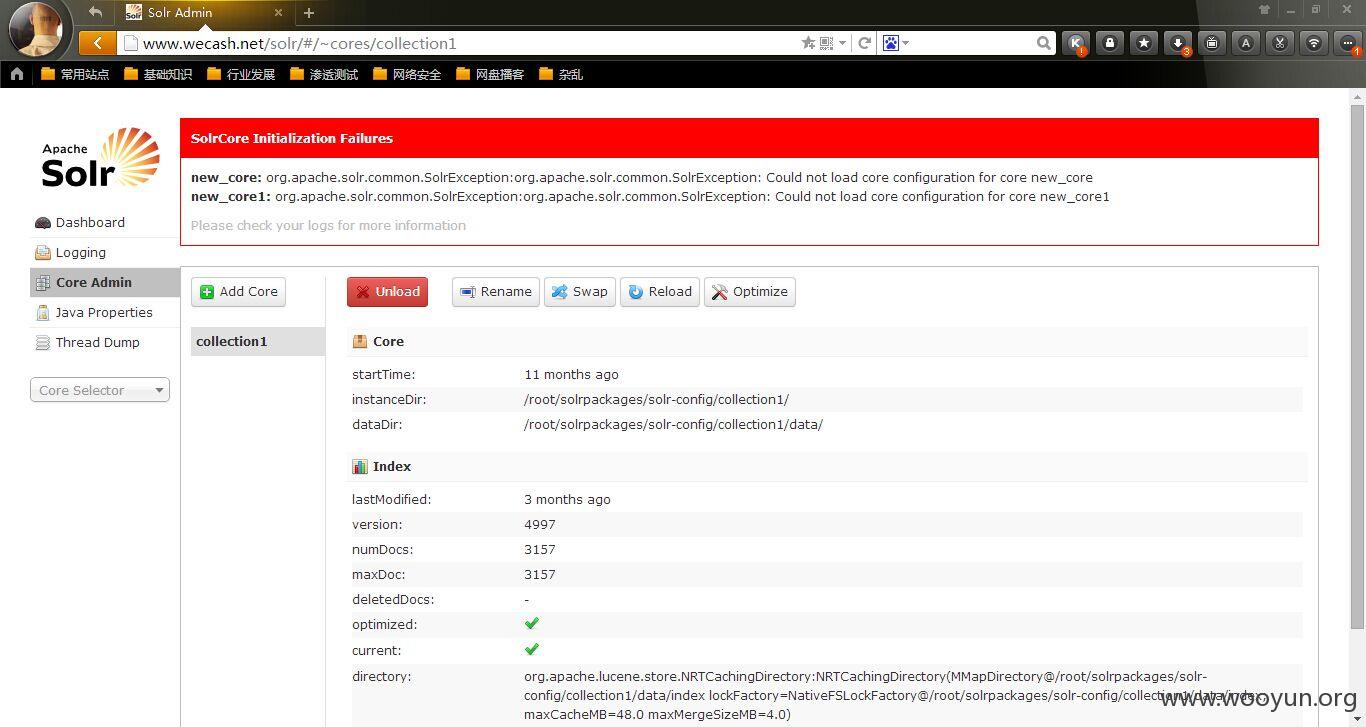Click the letter A toolbar icon
This screenshot has width=1366, height=727.
tap(1246, 43)
